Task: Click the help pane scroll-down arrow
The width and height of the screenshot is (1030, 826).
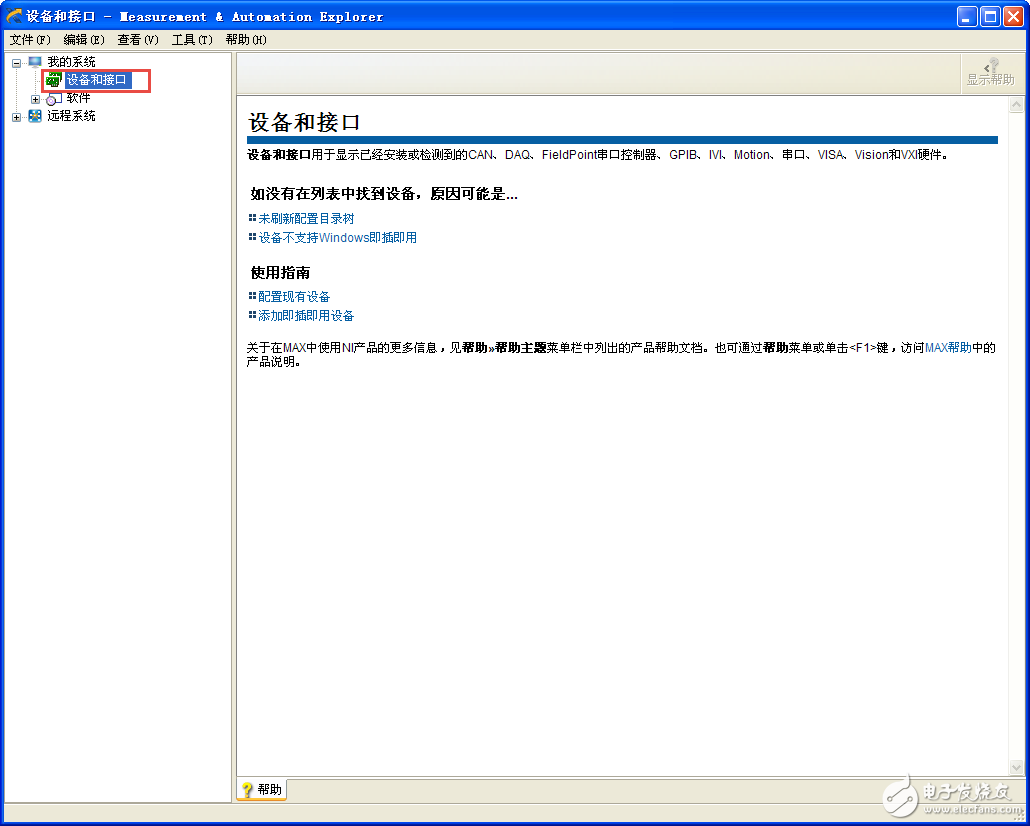Action: click(1016, 767)
